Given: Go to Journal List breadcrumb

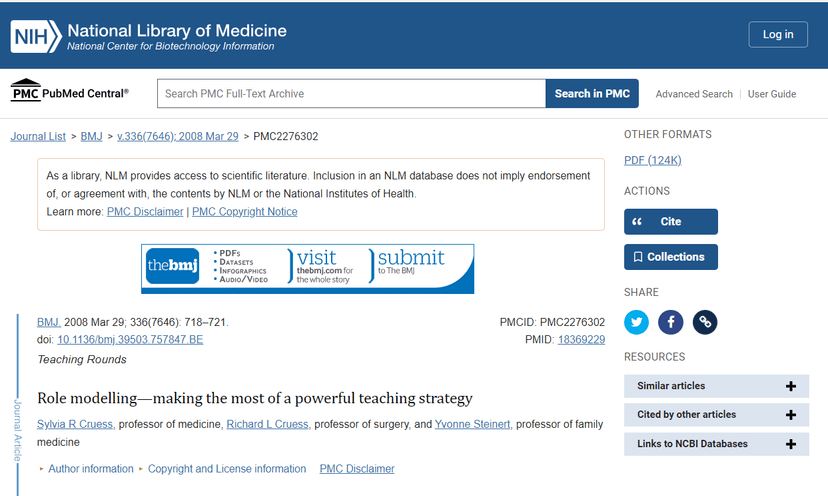Looking at the screenshot, I should click(x=38, y=136).
